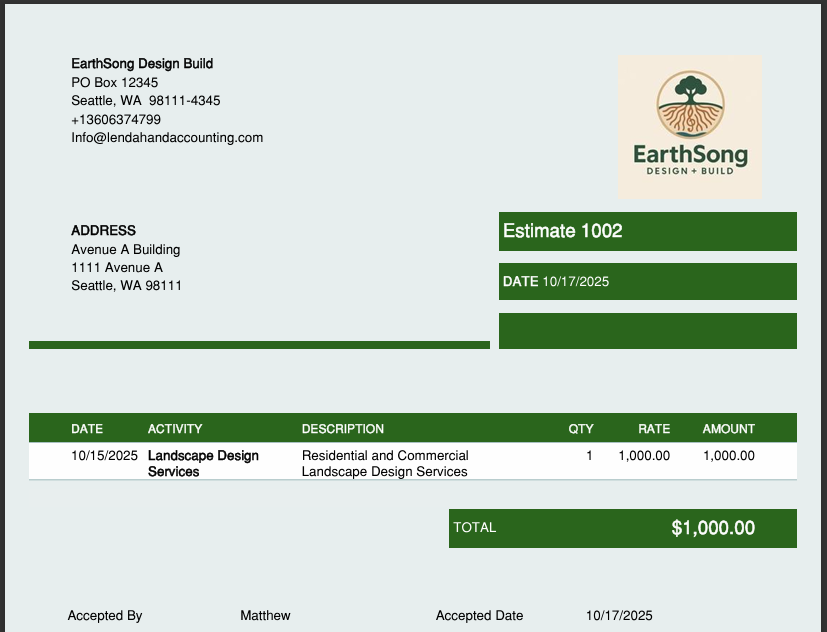Click the ACTIVITY column header
This screenshot has height=632, width=827.
(x=175, y=429)
